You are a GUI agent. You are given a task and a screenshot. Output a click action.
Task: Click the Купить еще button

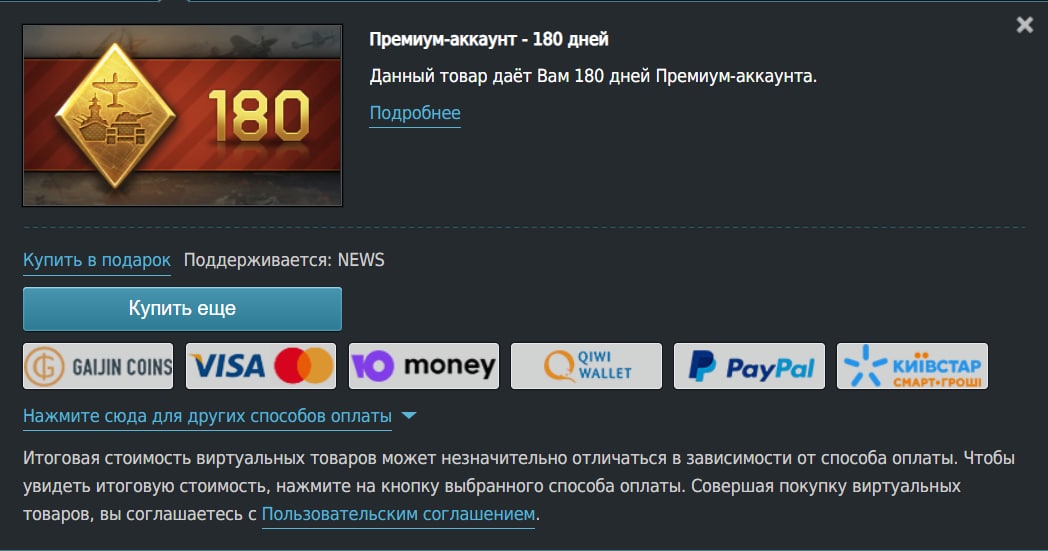click(182, 309)
